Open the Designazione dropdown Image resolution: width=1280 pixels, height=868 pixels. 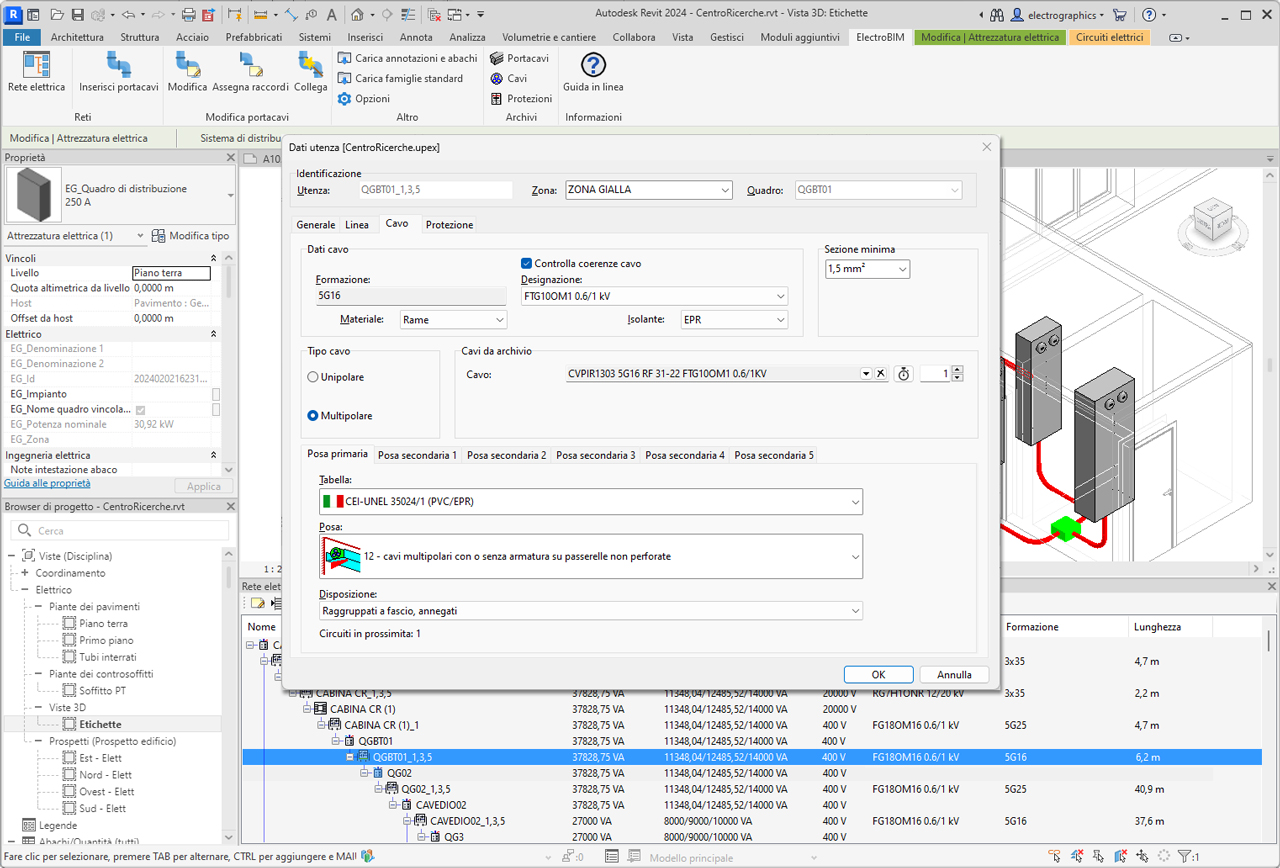tap(654, 296)
